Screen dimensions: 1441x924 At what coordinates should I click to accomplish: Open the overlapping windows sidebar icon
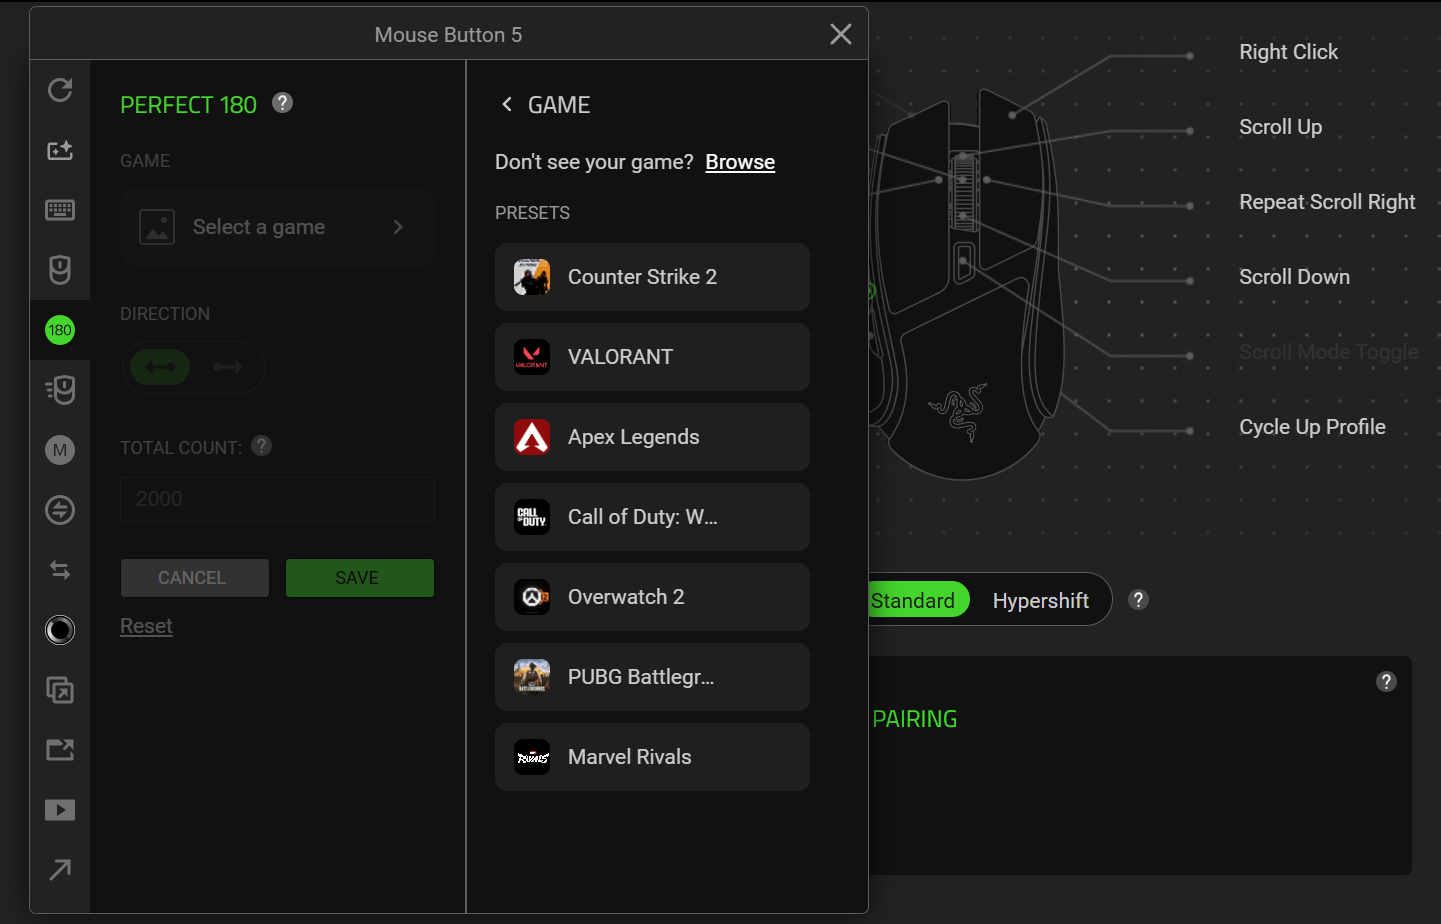(x=60, y=690)
